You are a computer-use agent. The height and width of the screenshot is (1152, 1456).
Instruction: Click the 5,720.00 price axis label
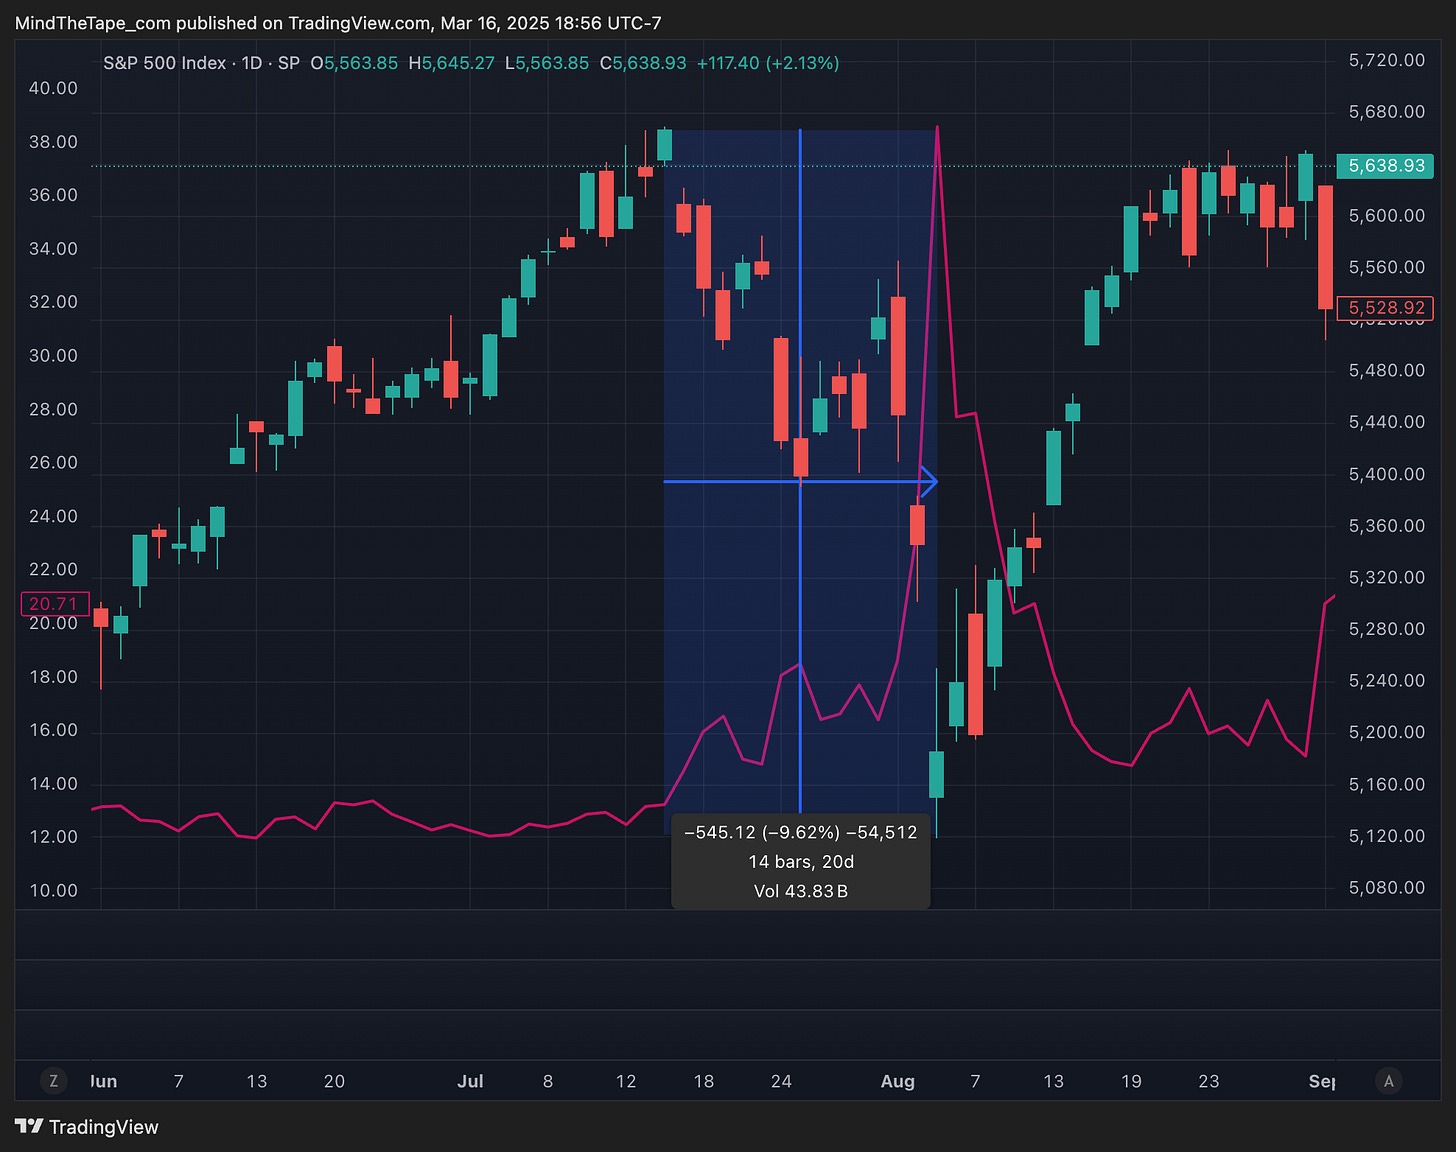tap(1387, 61)
